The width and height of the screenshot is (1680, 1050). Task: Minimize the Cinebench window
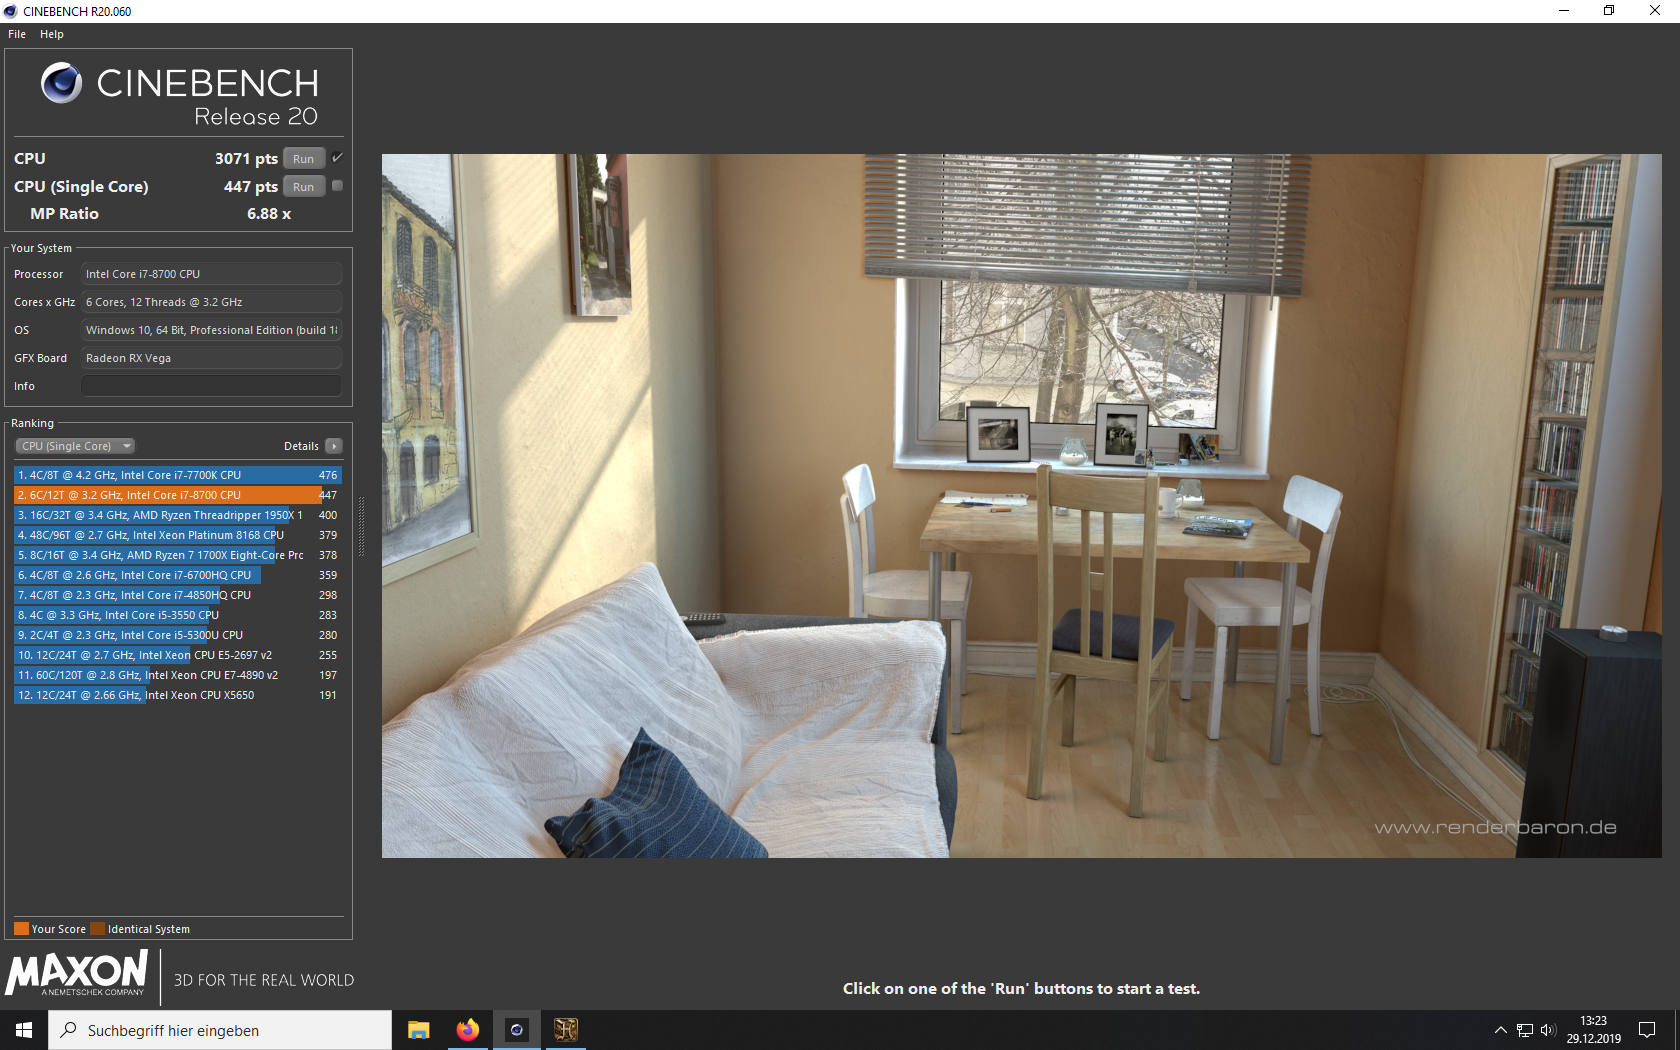point(1564,11)
